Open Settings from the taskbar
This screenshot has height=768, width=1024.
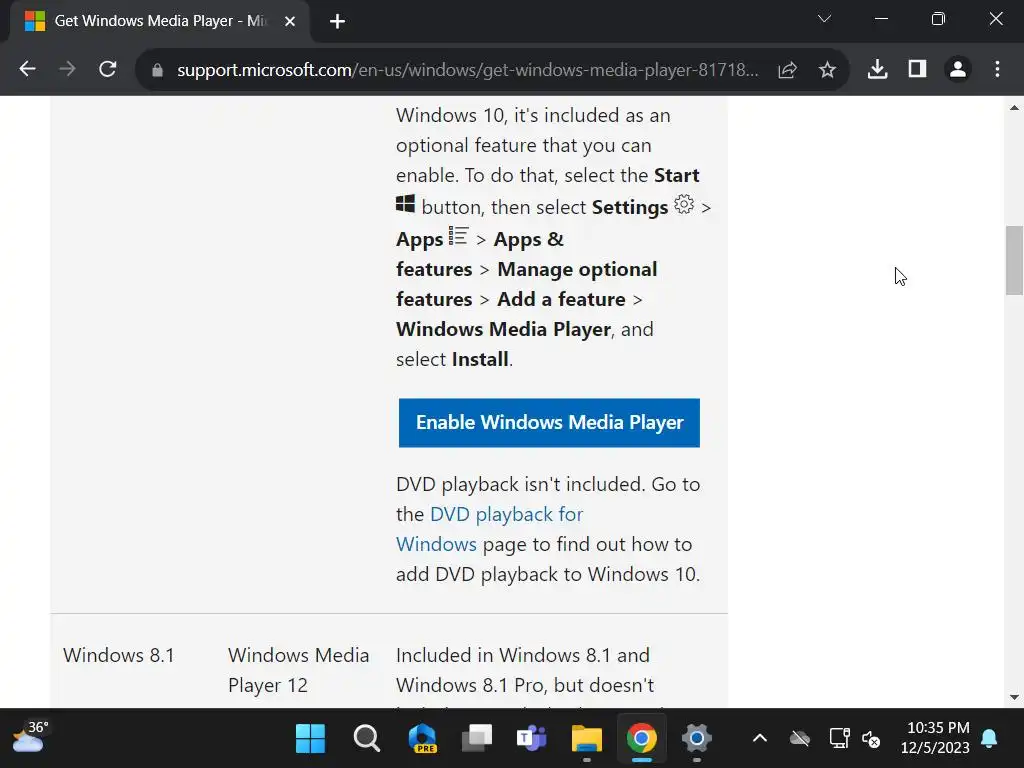click(697, 738)
